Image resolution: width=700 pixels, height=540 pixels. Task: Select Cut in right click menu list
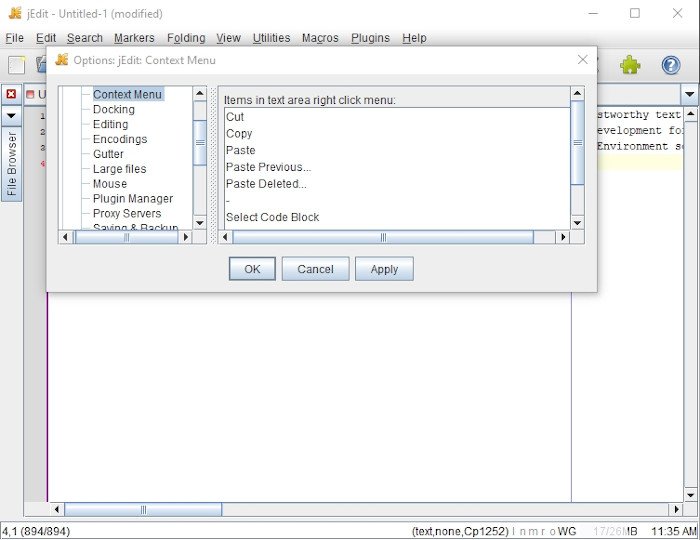click(397, 117)
